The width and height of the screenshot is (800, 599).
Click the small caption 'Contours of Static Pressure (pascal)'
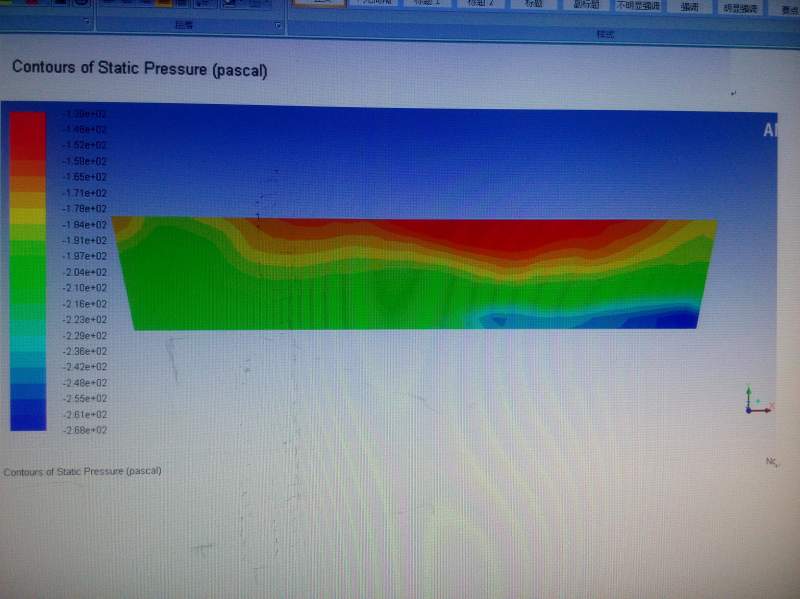[83, 471]
